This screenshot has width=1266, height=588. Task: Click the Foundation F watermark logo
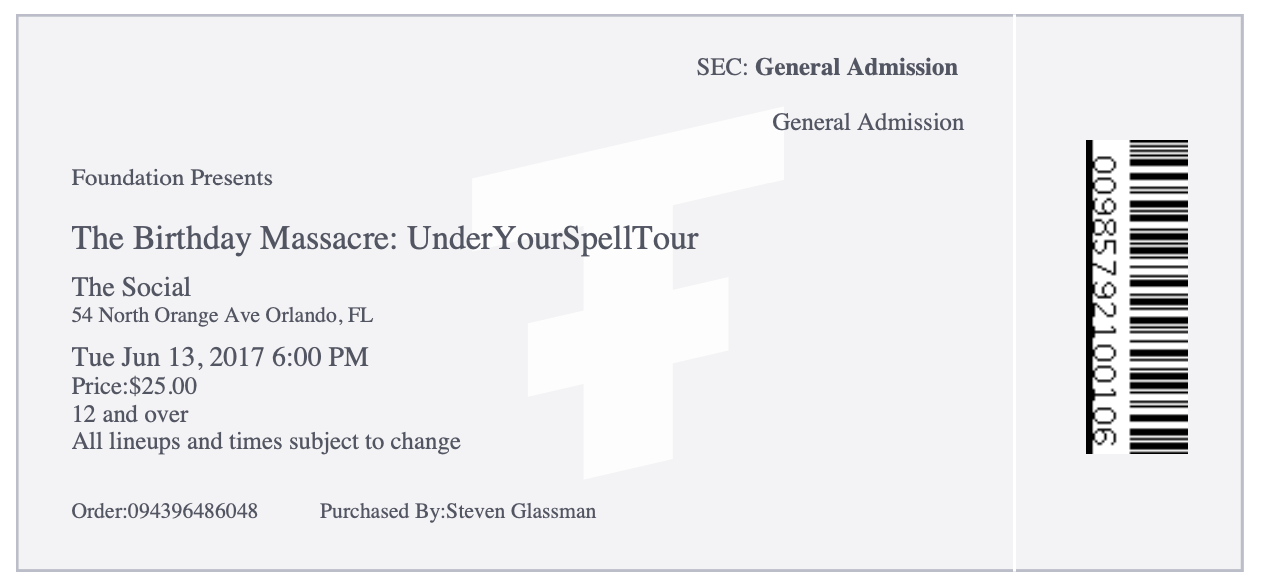pyautogui.click(x=628, y=296)
